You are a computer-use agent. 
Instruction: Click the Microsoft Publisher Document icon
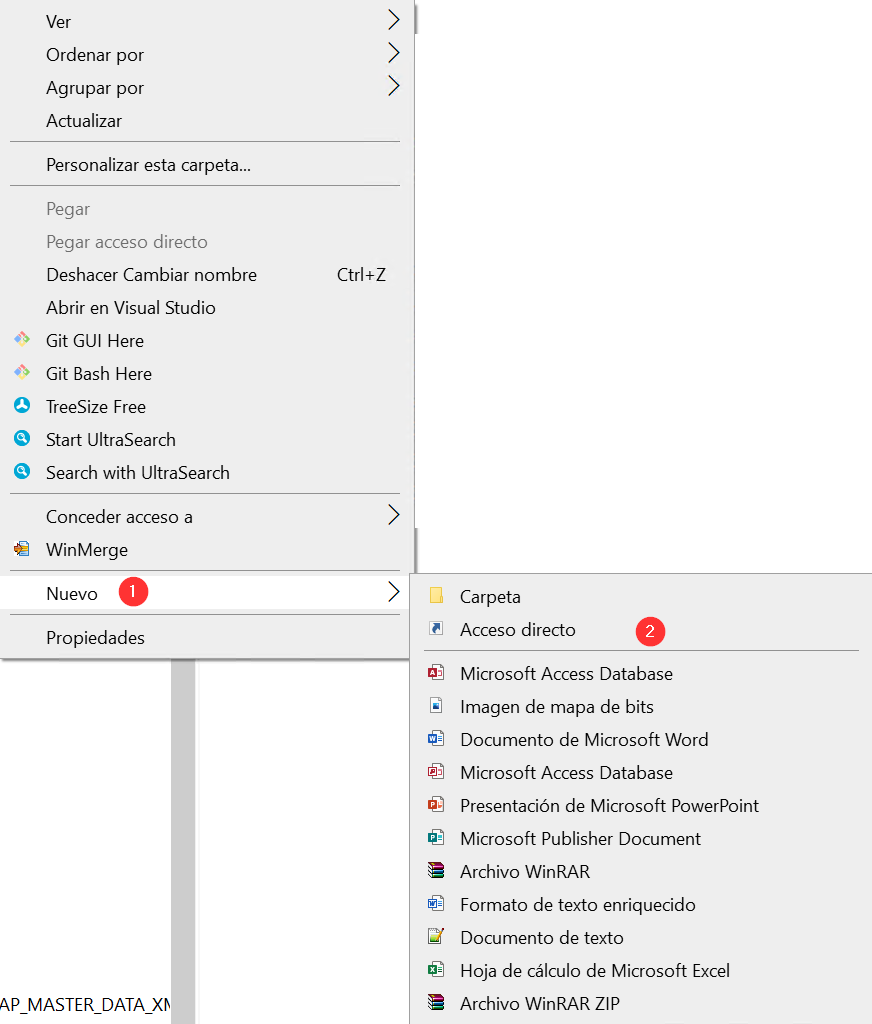point(436,837)
